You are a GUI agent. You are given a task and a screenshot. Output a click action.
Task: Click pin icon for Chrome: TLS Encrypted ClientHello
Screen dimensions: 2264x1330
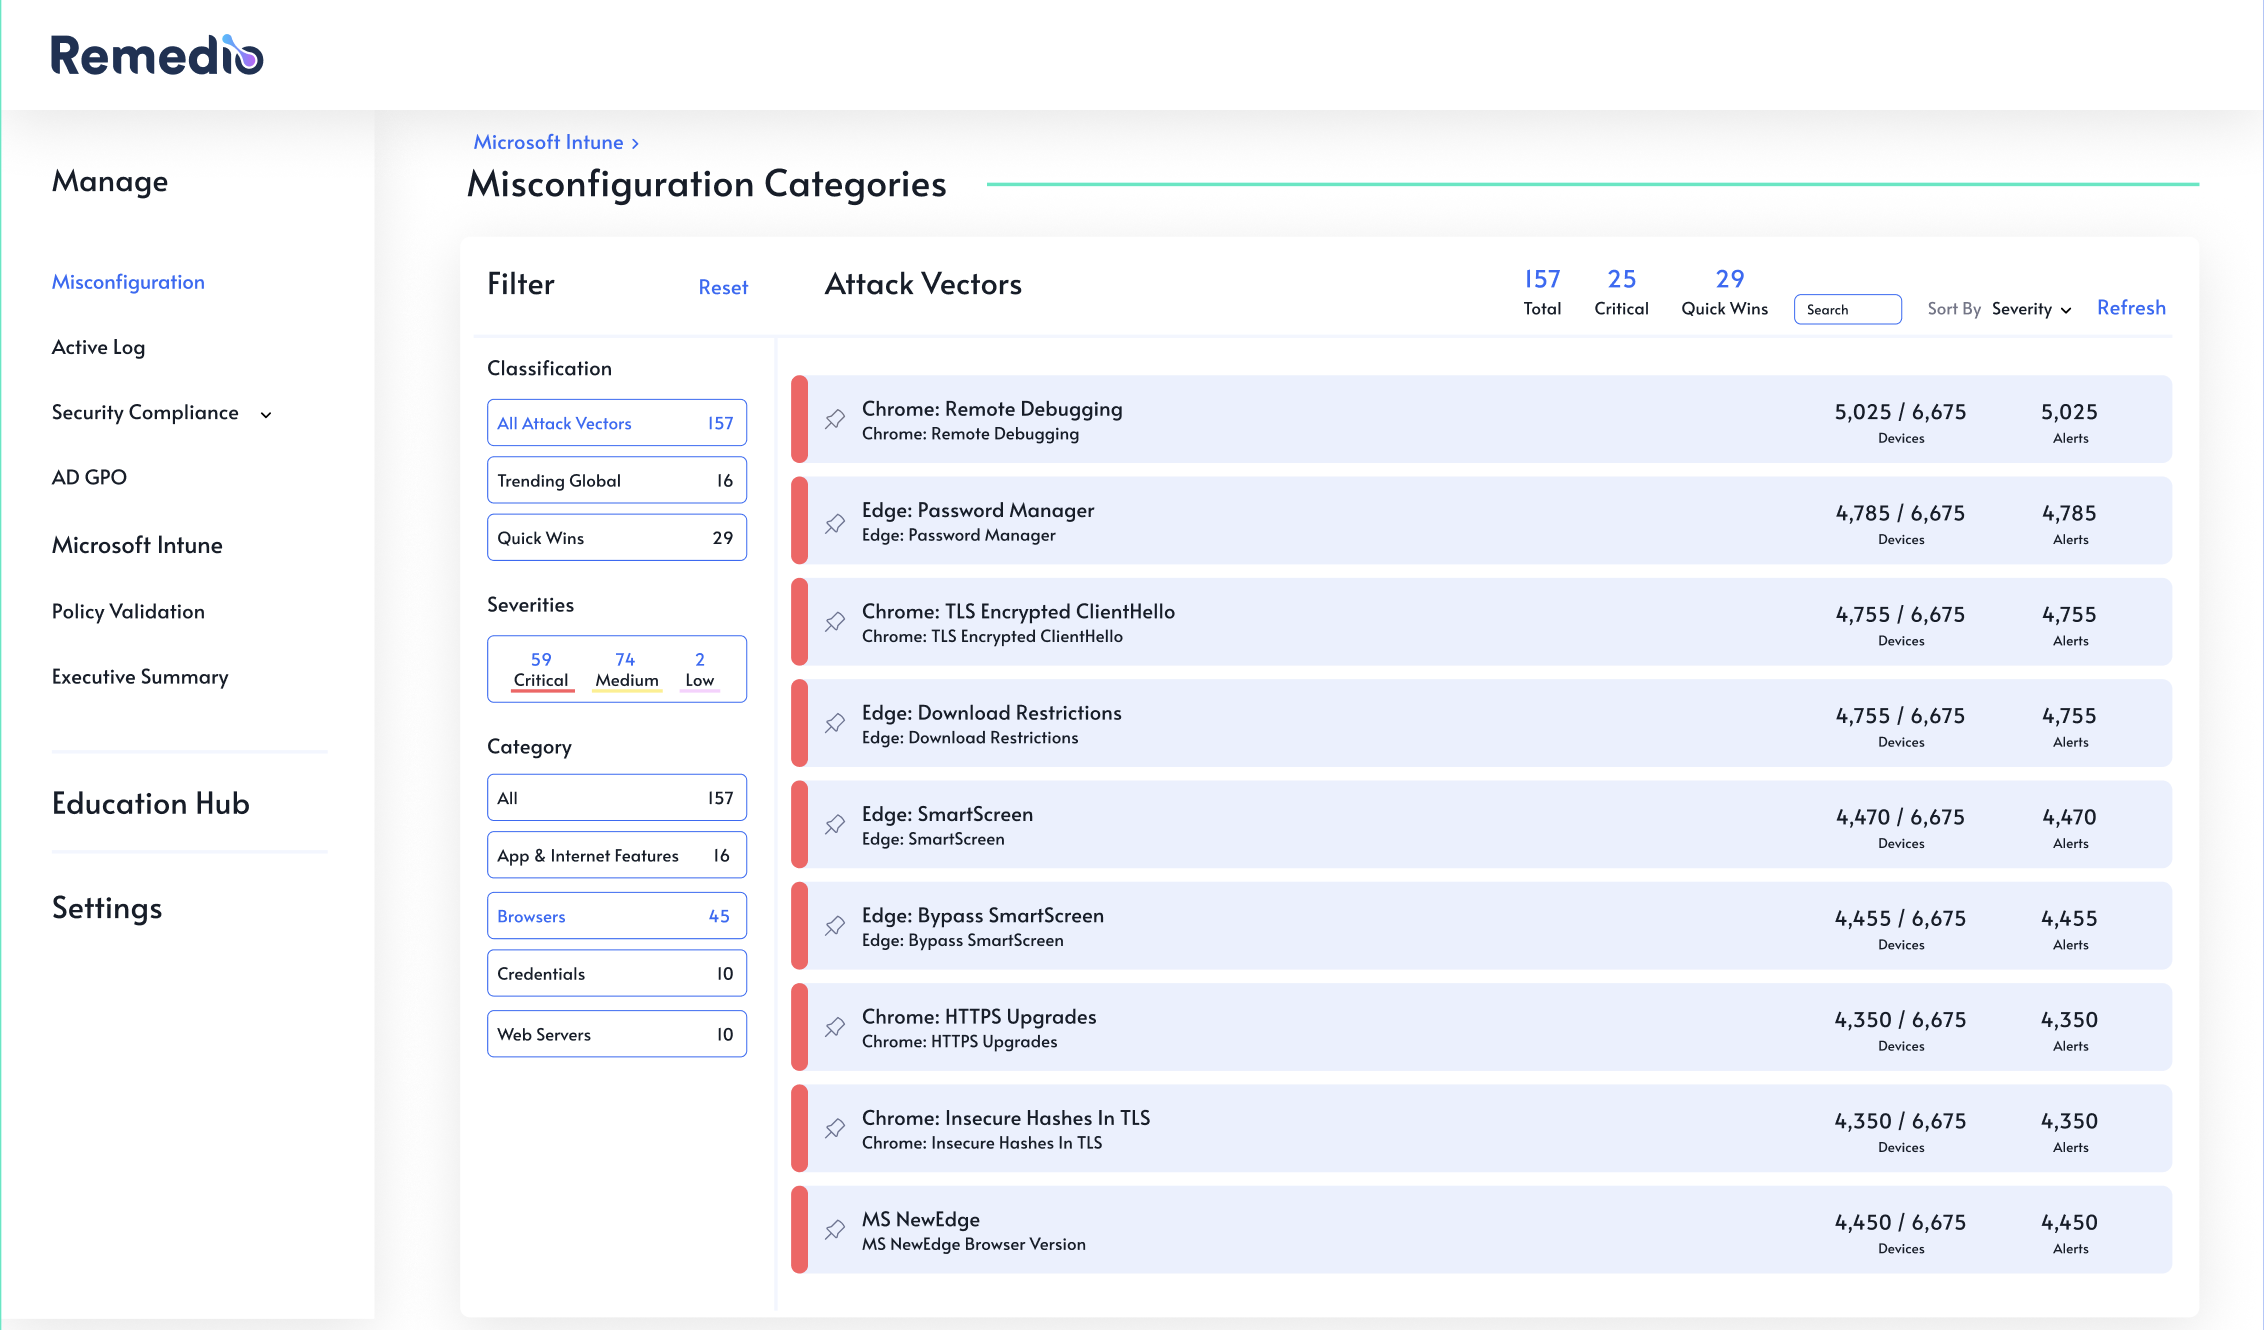point(835,622)
